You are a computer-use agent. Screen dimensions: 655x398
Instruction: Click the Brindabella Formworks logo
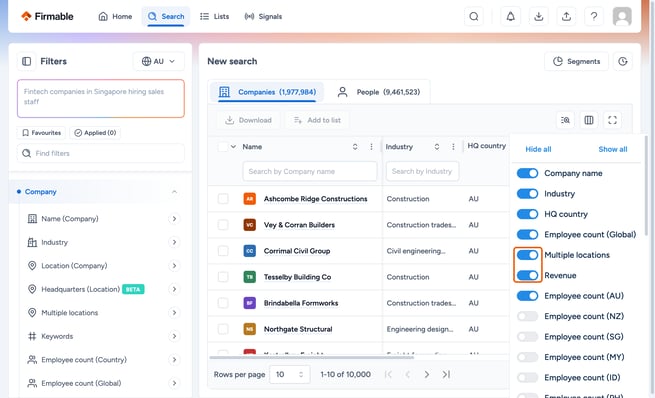(x=249, y=303)
